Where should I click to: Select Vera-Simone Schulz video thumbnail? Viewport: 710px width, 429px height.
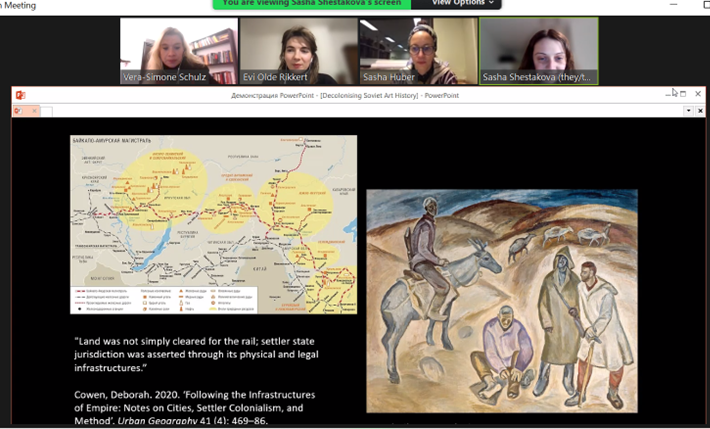pos(179,51)
